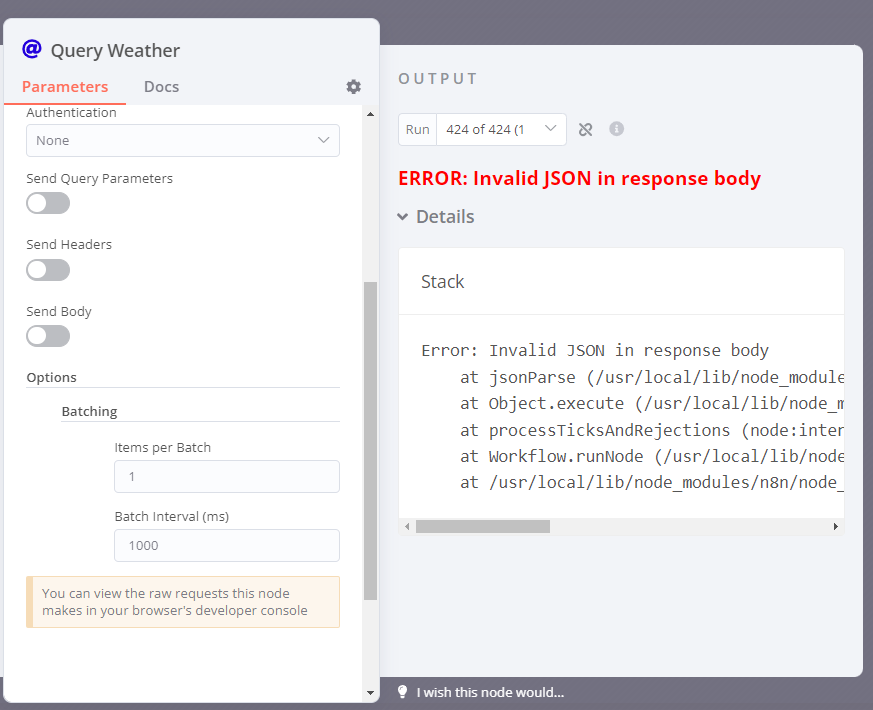Click parameters panel scroll up arrow
This screenshot has width=873, height=710.
click(370, 114)
